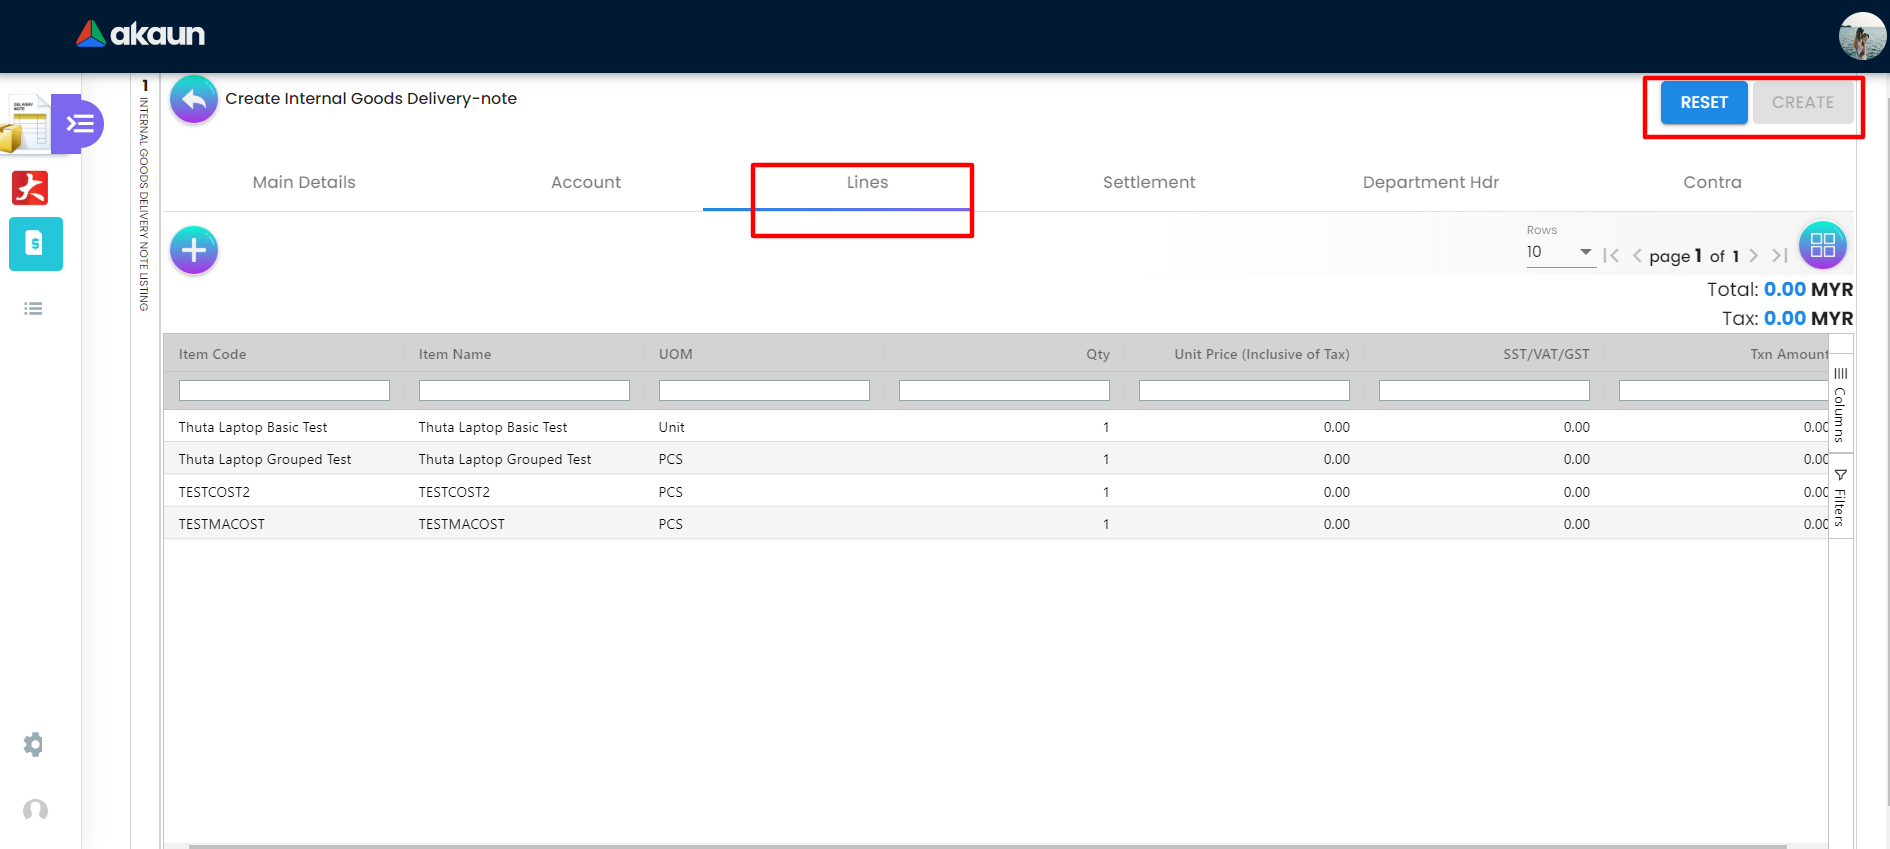The width and height of the screenshot is (1890, 849).
Task: Open the Settlement tab
Action: (x=1148, y=182)
